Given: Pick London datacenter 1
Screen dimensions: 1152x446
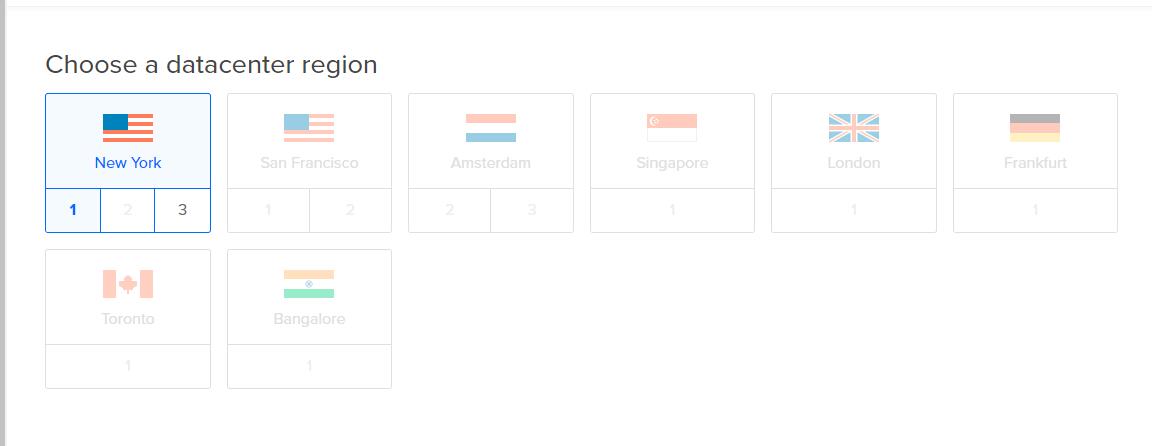Looking at the screenshot, I should 854,210.
